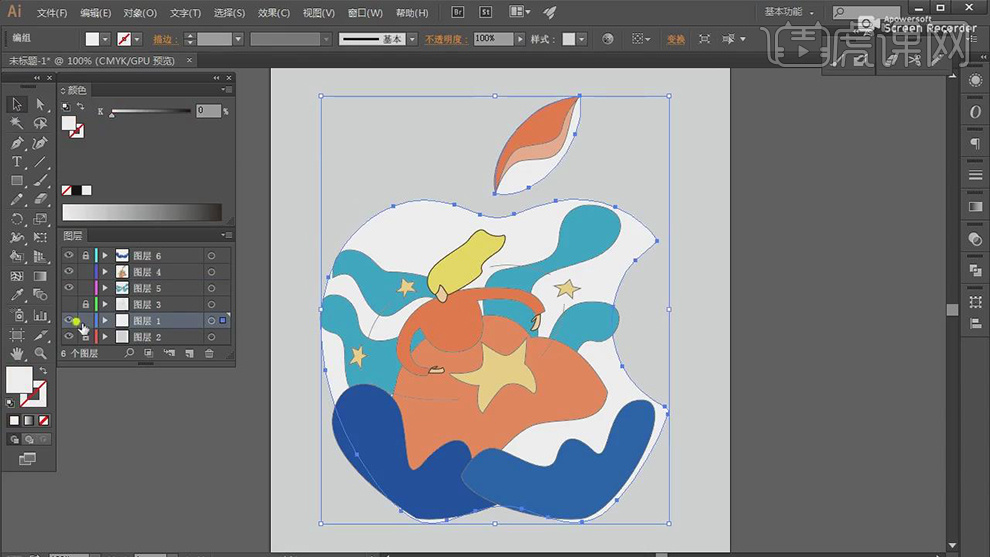This screenshot has width=990, height=557.
Task: Expand 图层 2 disclosure triangle
Action: pos(105,337)
